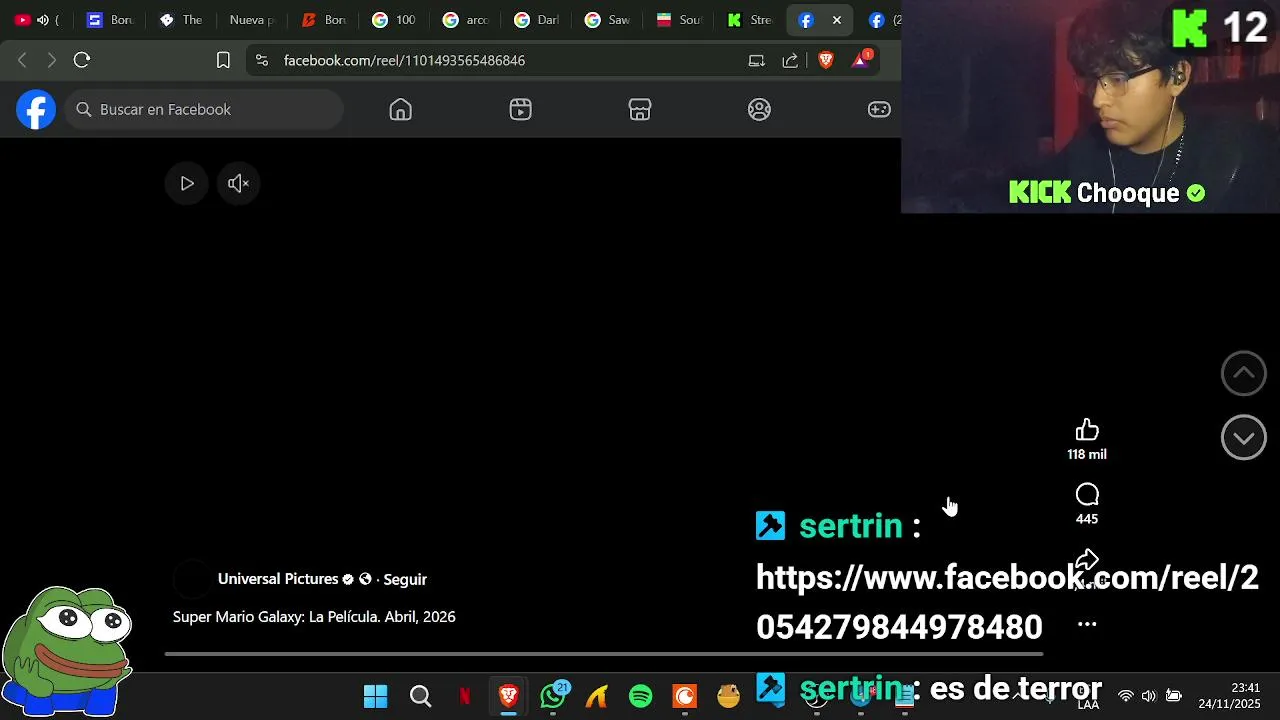Play the paused reel
The width and height of the screenshot is (1280, 720).
(187, 183)
